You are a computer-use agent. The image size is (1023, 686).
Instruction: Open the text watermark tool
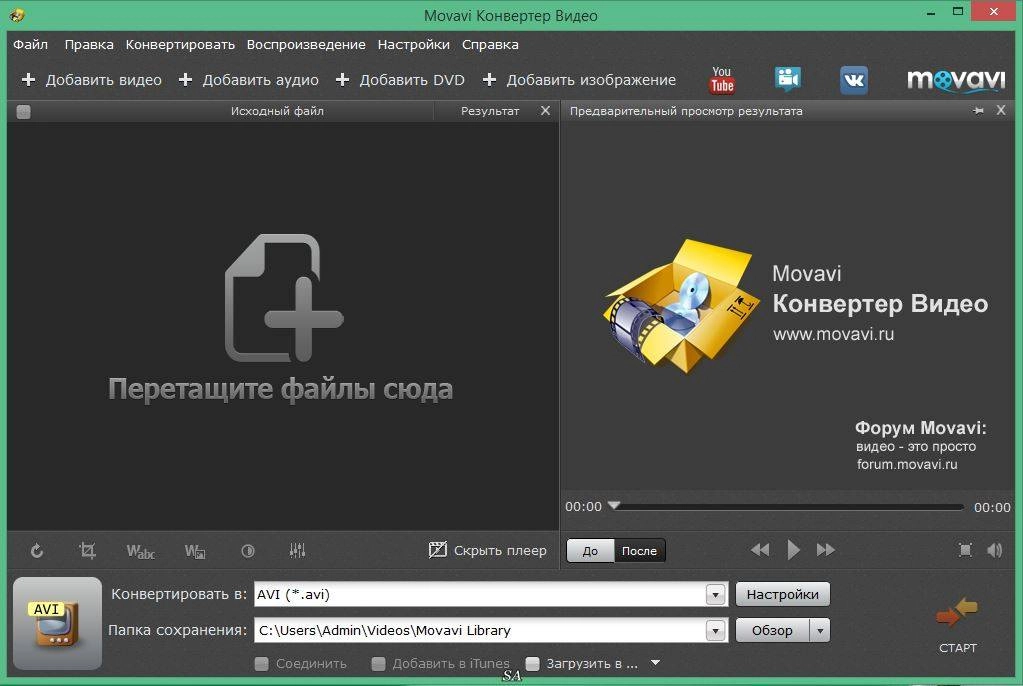coord(140,551)
